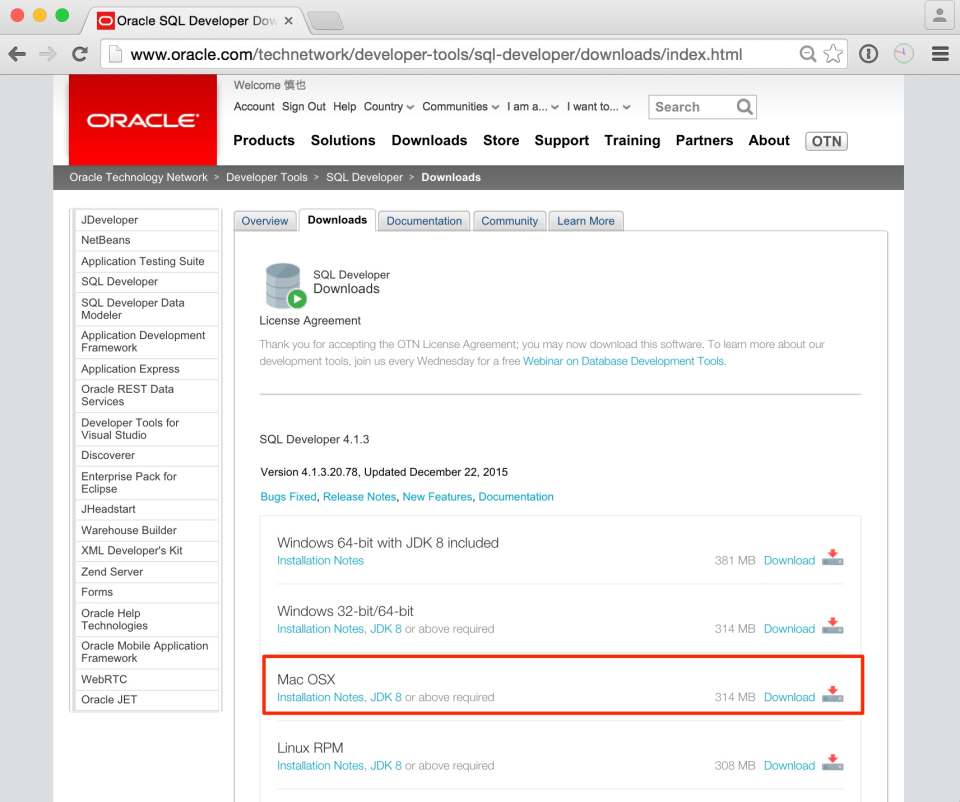
Task: Switch to the Documentation tab
Action: 424,220
